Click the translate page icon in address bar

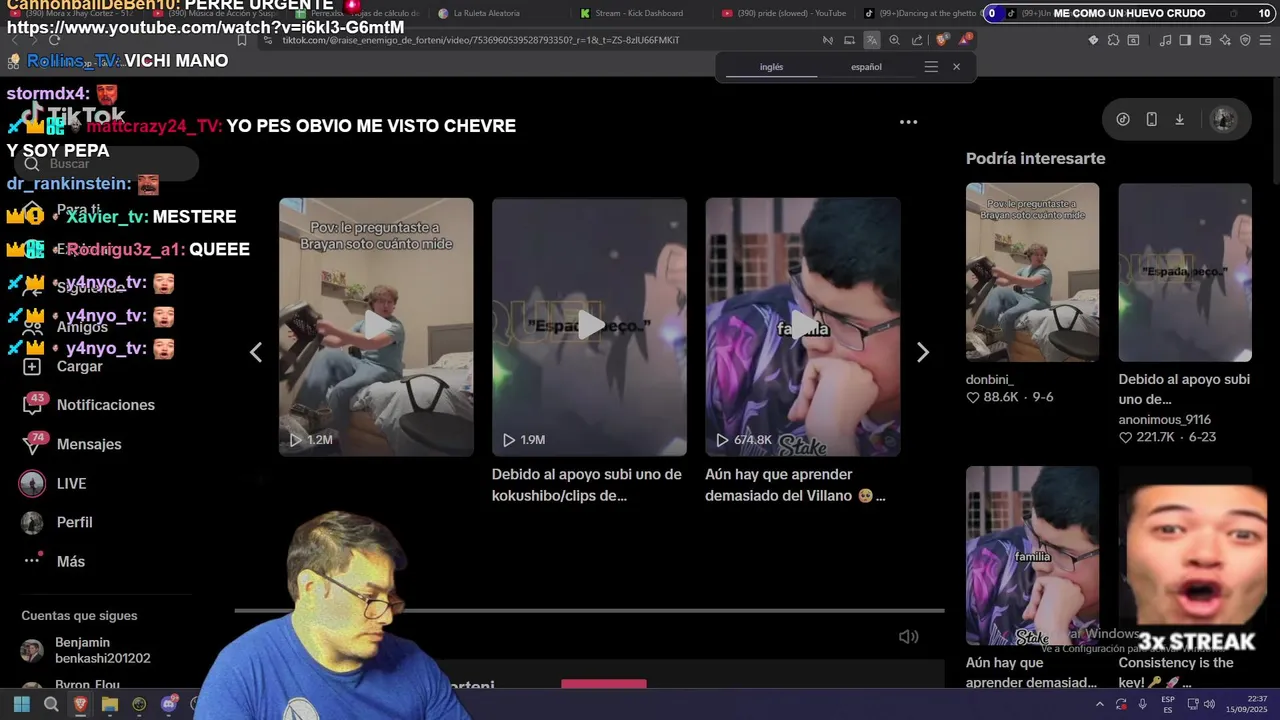point(872,40)
